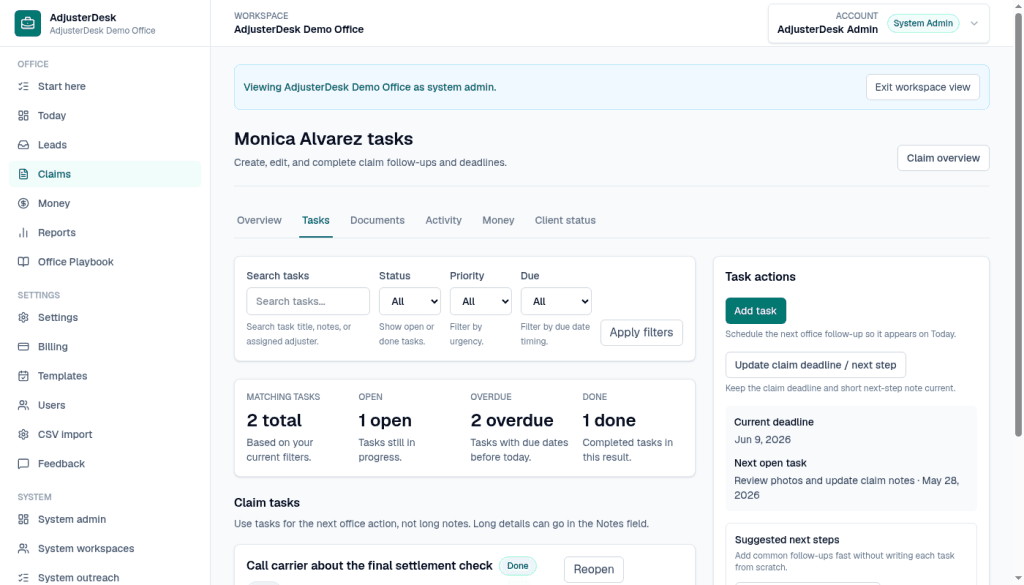1024x585 pixels.
Task: Open CSV import sidebar item
Action: point(104,434)
